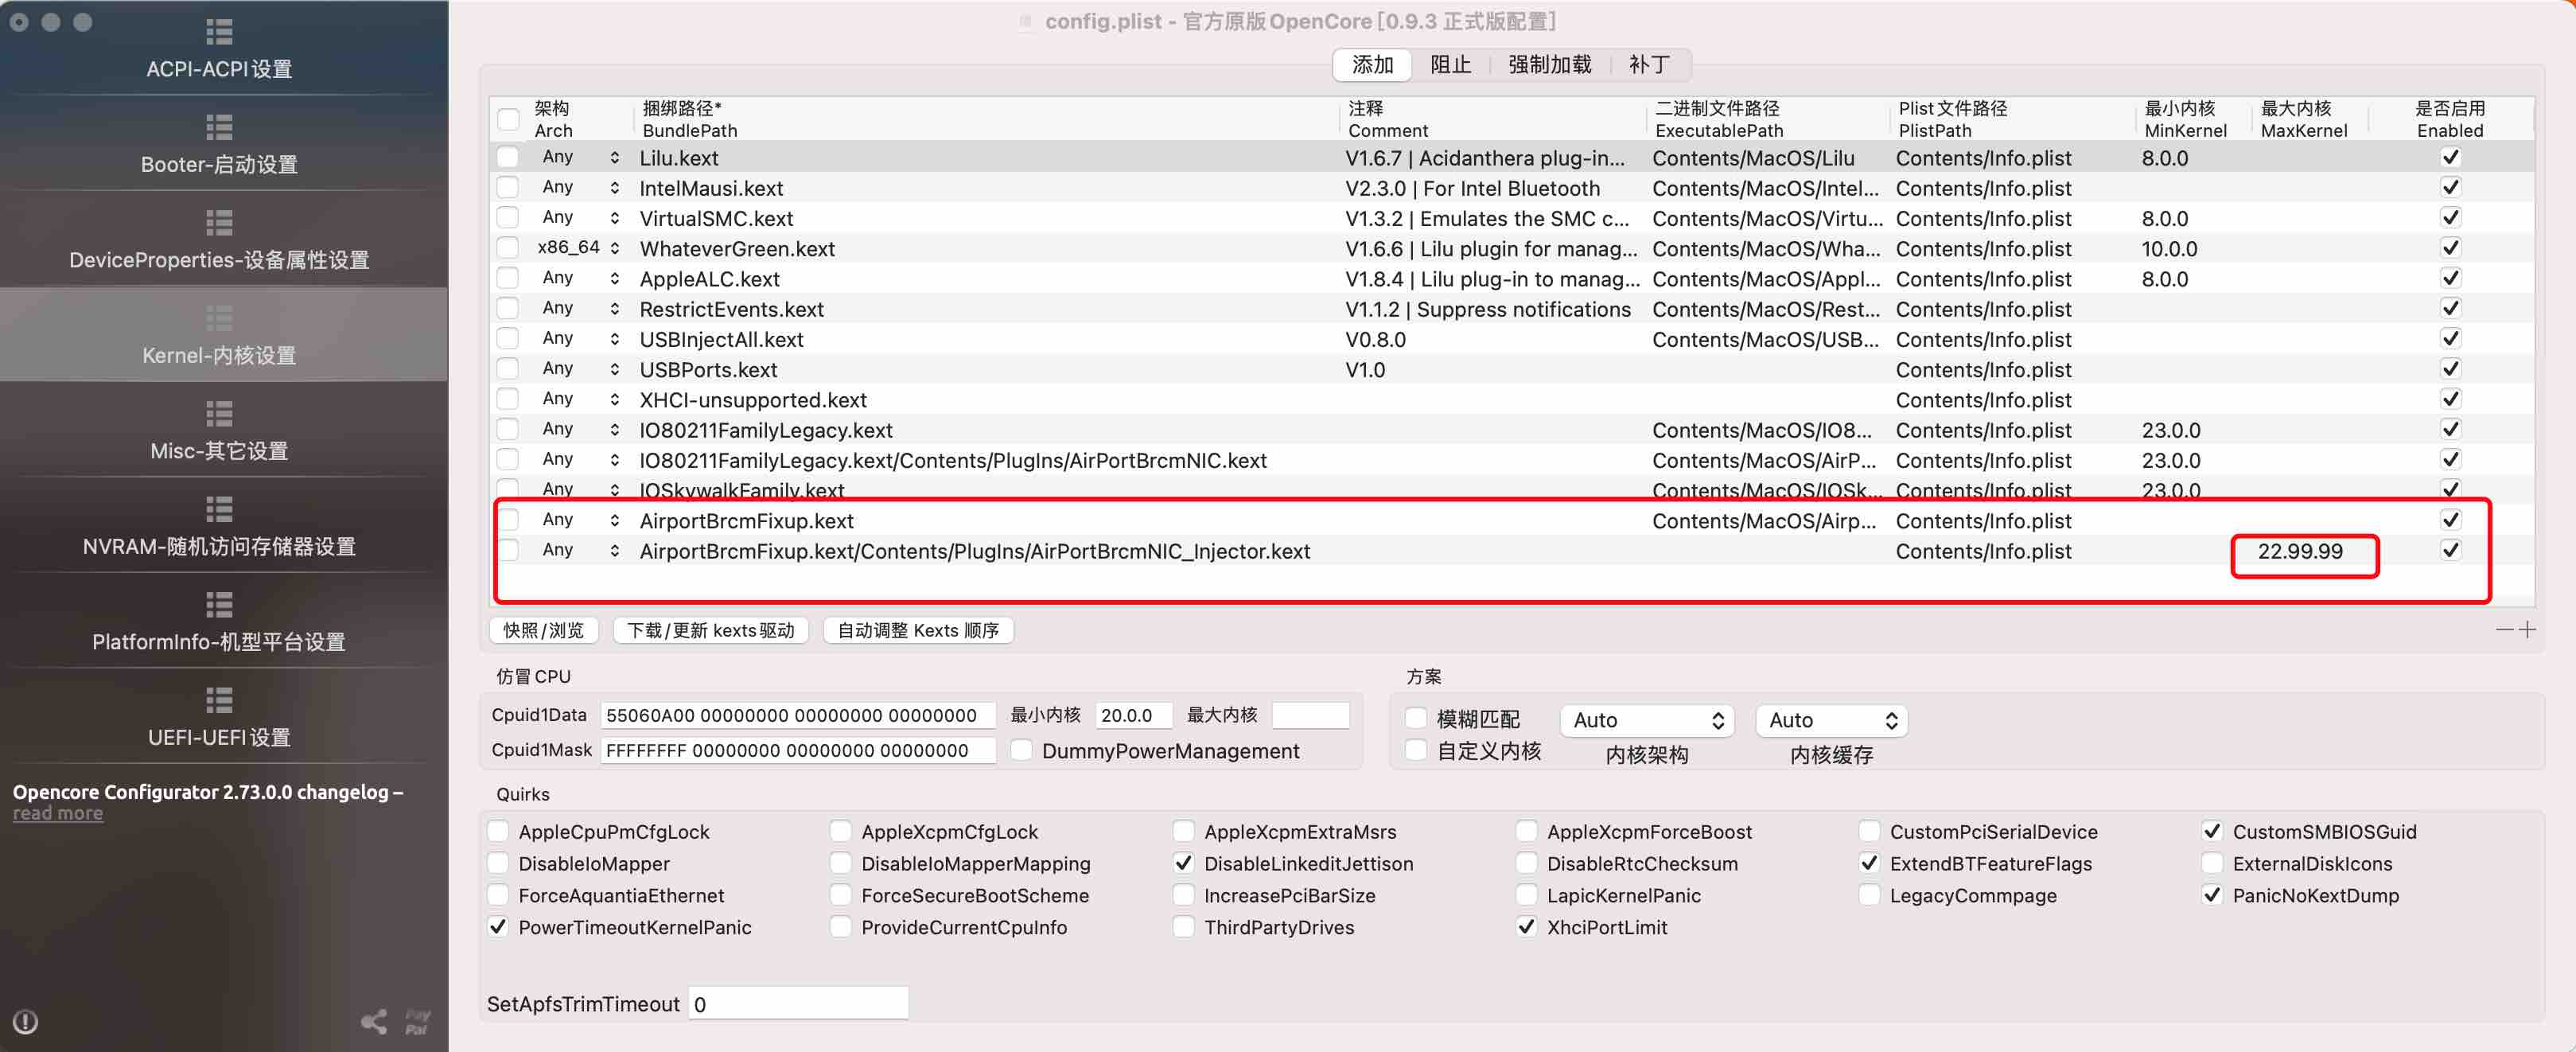Click 下载/更新 kexts驱动 button
This screenshot has height=1052, width=2576.
(x=710, y=630)
